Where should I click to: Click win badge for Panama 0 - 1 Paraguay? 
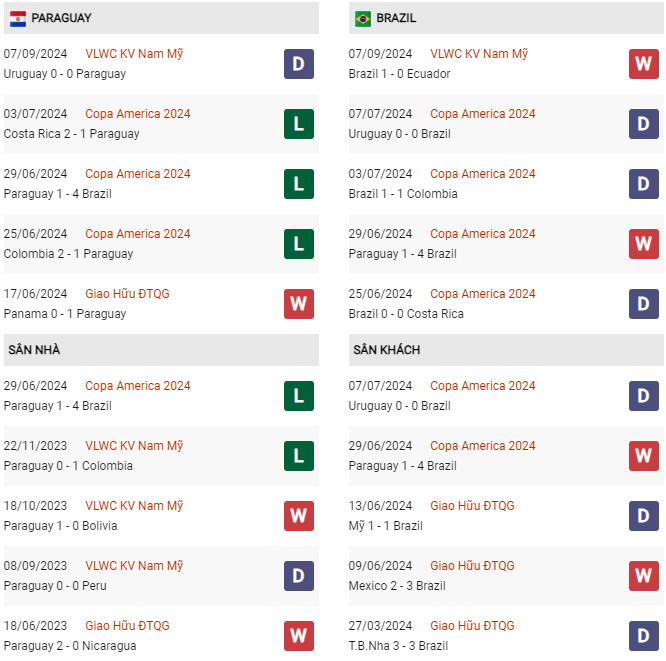tap(298, 304)
